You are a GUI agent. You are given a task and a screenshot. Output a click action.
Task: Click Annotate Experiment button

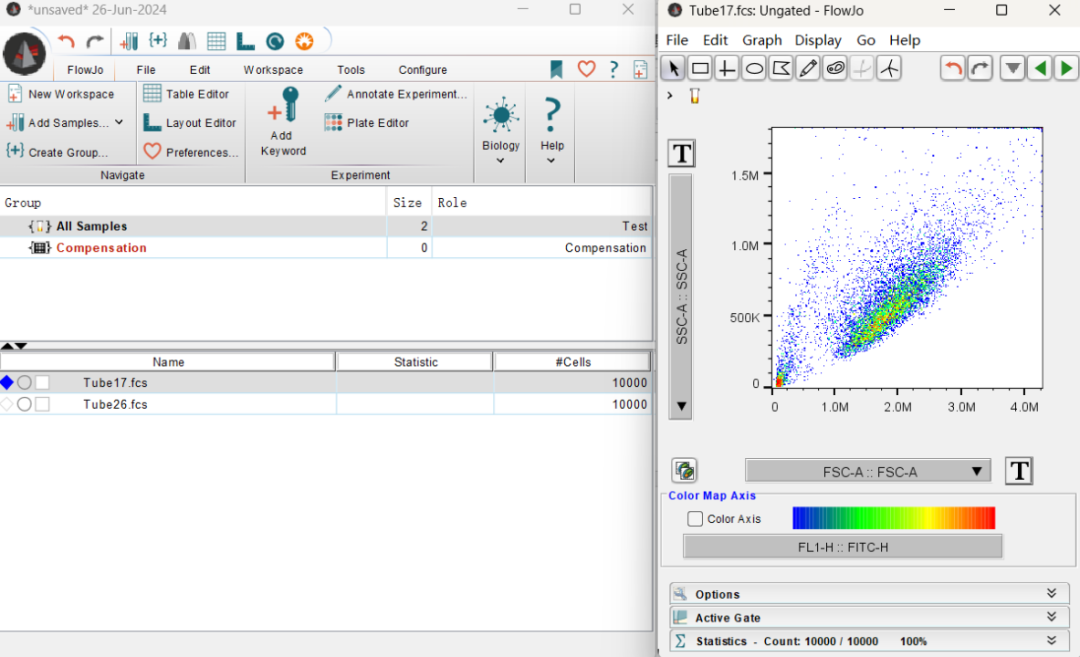[x=396, y=94]
